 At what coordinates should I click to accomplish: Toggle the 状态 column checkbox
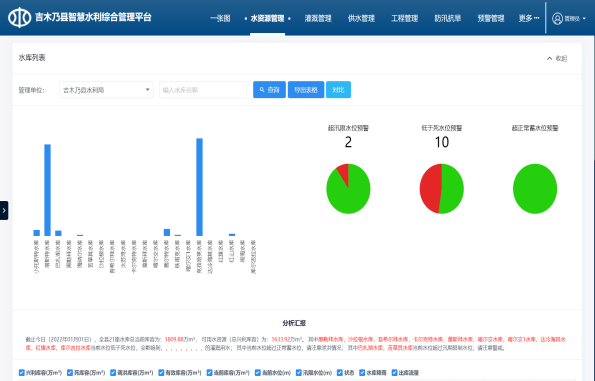pos(340,373)
